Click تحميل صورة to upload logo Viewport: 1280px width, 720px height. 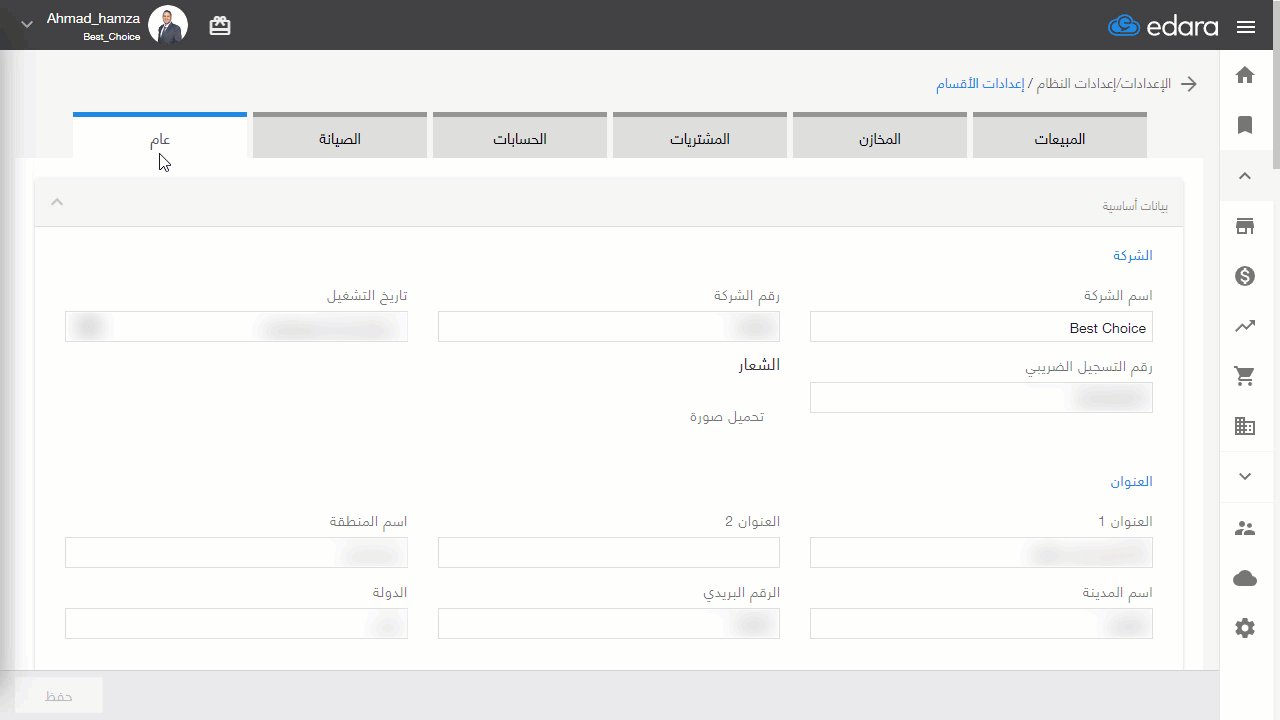(727, 416)
